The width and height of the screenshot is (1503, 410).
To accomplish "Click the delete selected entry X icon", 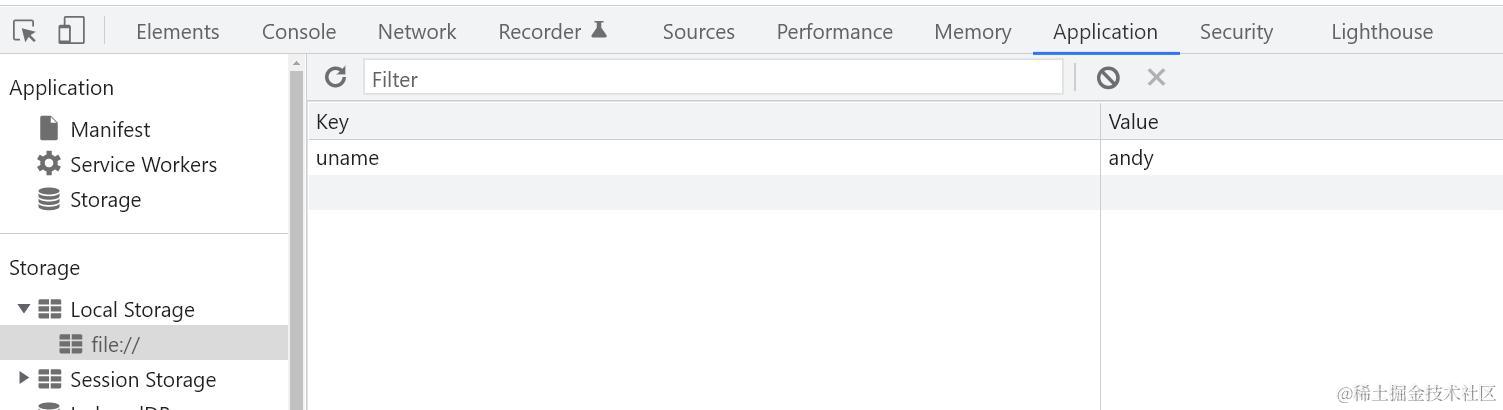I will 1156,77.
